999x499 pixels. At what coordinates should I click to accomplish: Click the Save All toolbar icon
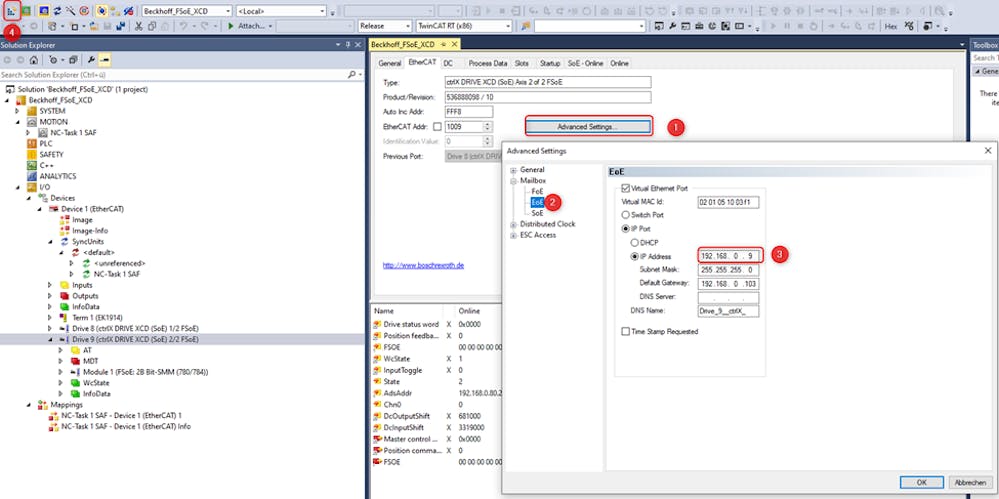point(120,26)
